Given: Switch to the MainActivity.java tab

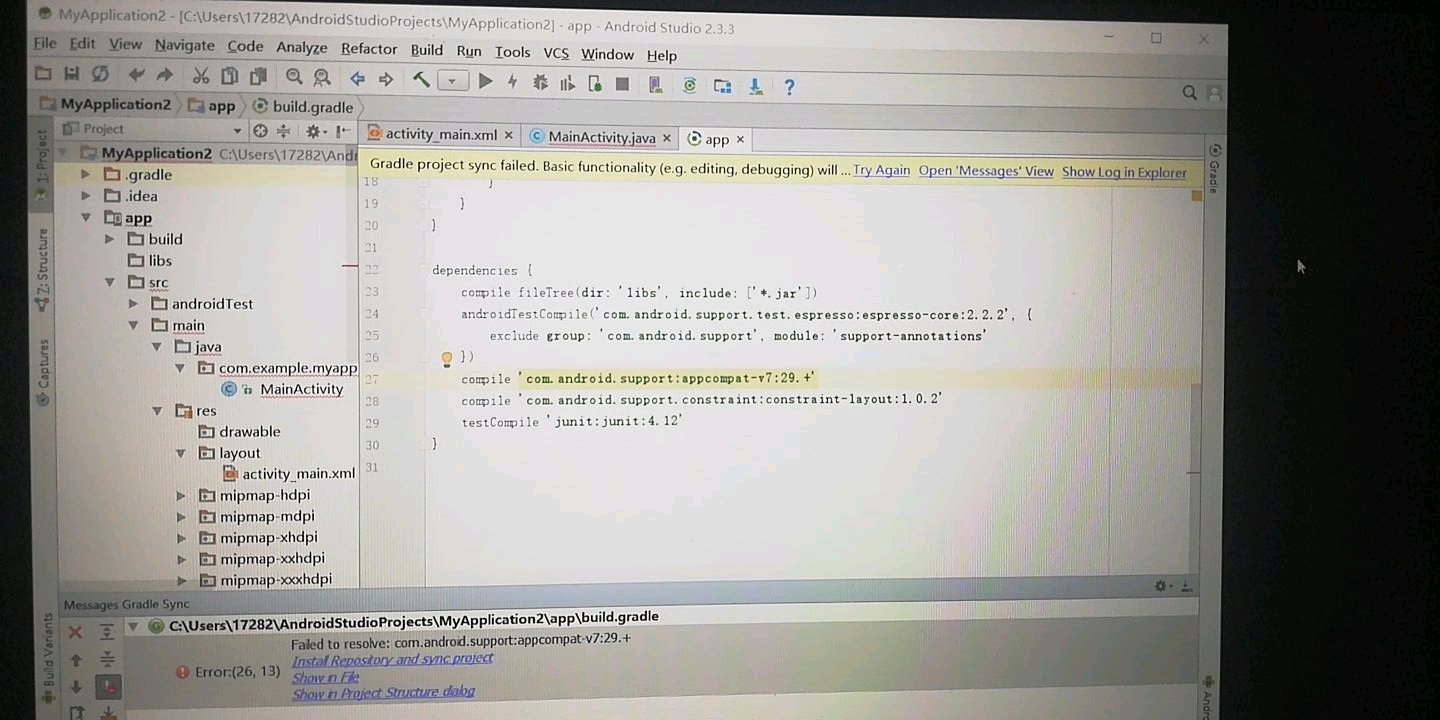Looking at the screenshot, I should [602, 137].
